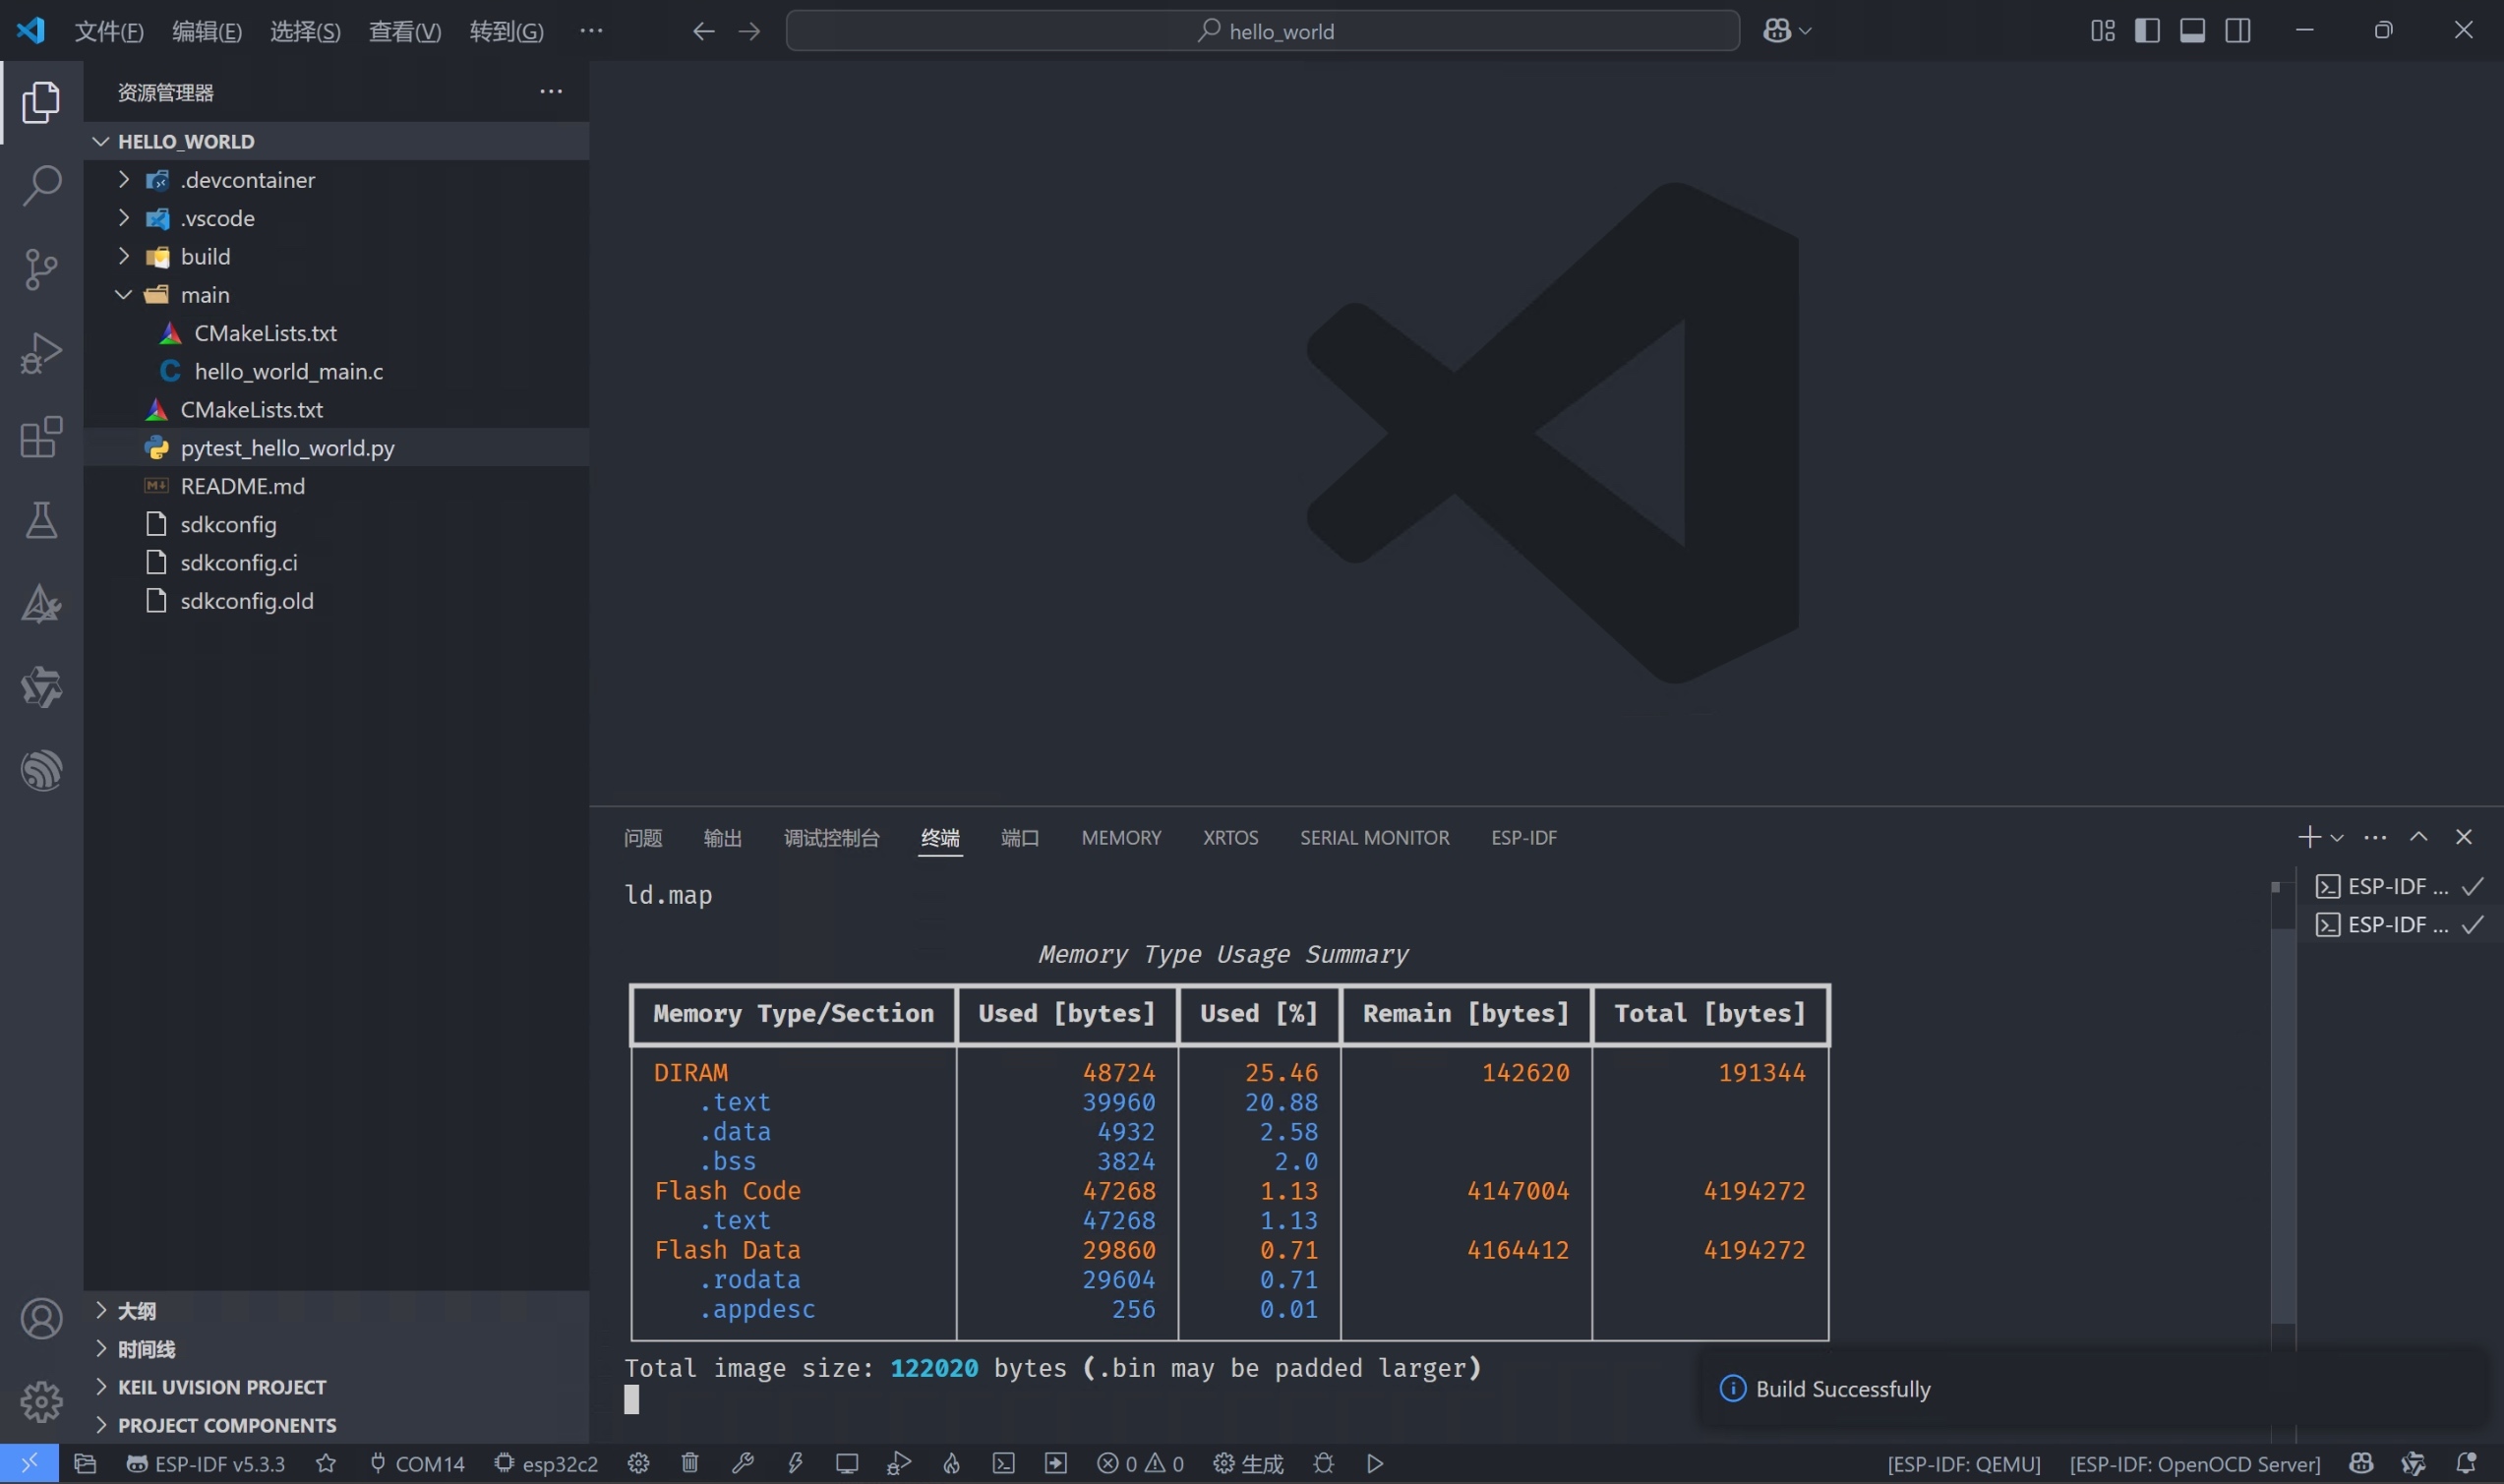Screen dimensions: 2504x1484
Task: Click the esp32c2 target device button
Action: point(547,1463)
